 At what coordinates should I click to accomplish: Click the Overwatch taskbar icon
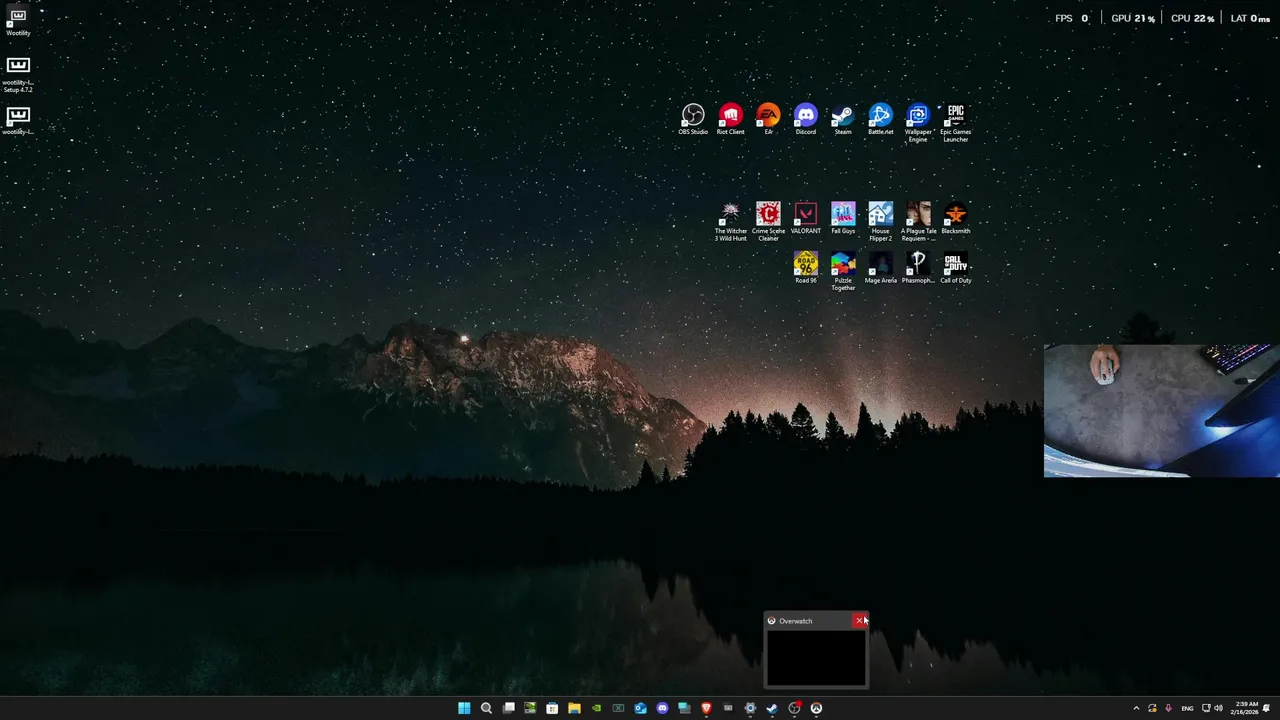tap(816, 708)
